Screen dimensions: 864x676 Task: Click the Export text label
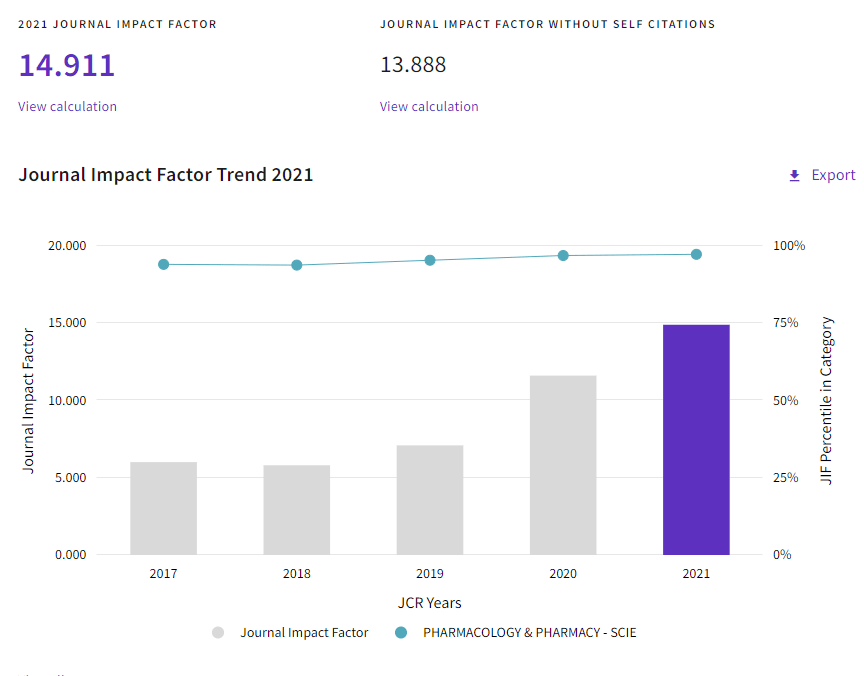pos(833,175)
